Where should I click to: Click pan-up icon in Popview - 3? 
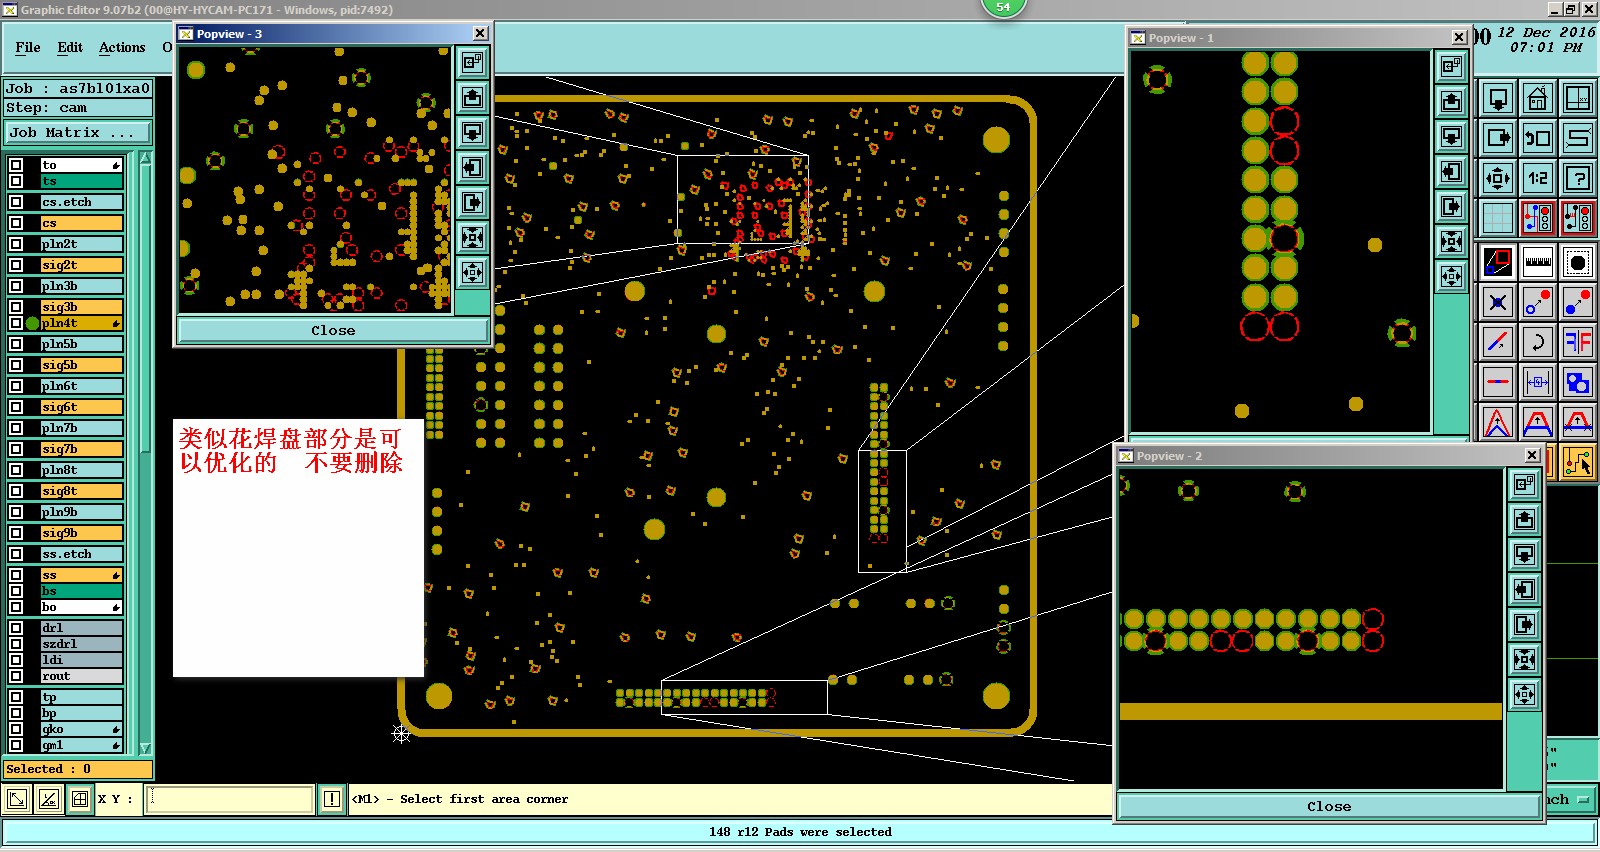click(x=473, y=98)
